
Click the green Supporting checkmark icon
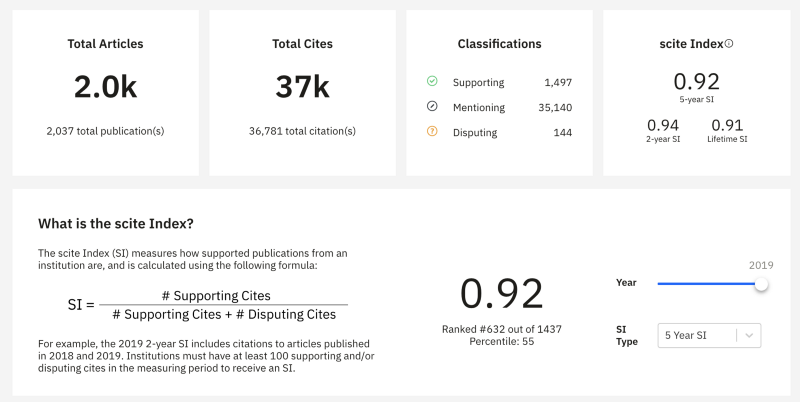click(x=432, y=82)
